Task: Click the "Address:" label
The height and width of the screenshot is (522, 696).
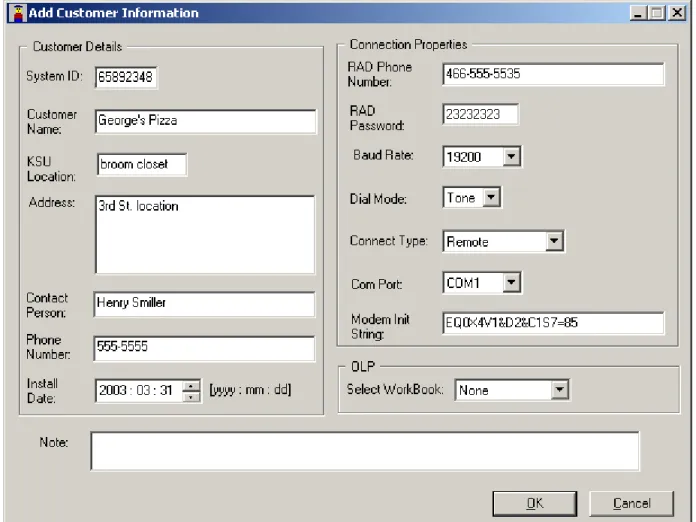Action: click(51, 203)
